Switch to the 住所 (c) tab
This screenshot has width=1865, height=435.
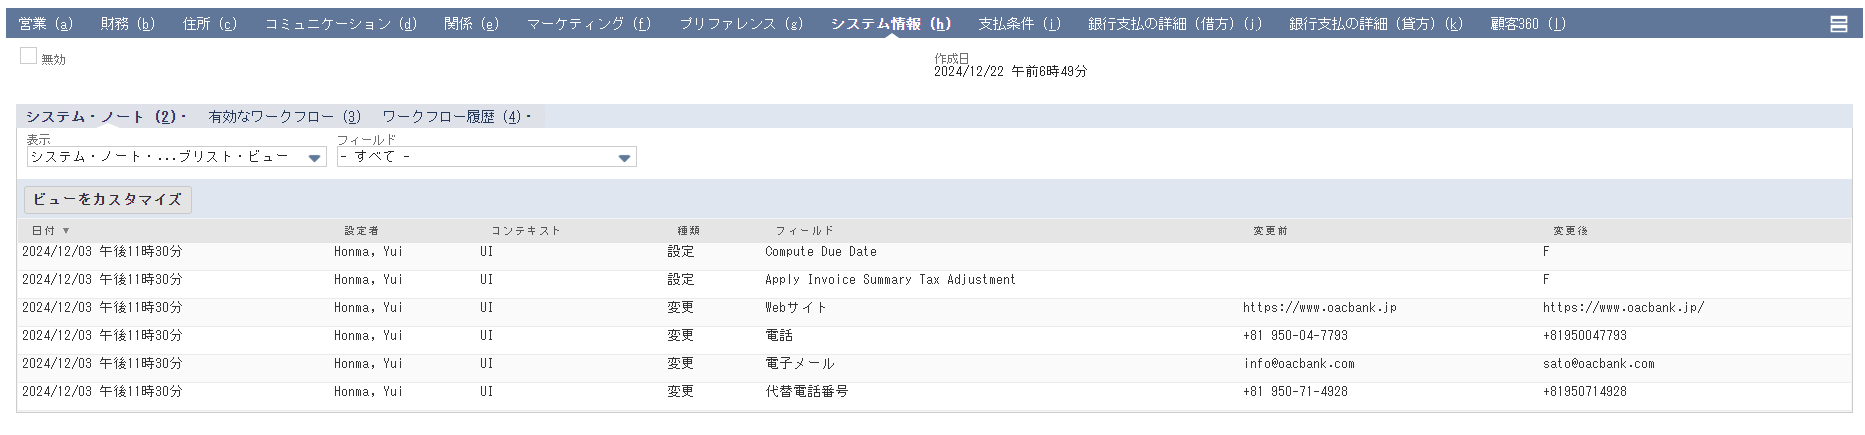coord(210,24)
